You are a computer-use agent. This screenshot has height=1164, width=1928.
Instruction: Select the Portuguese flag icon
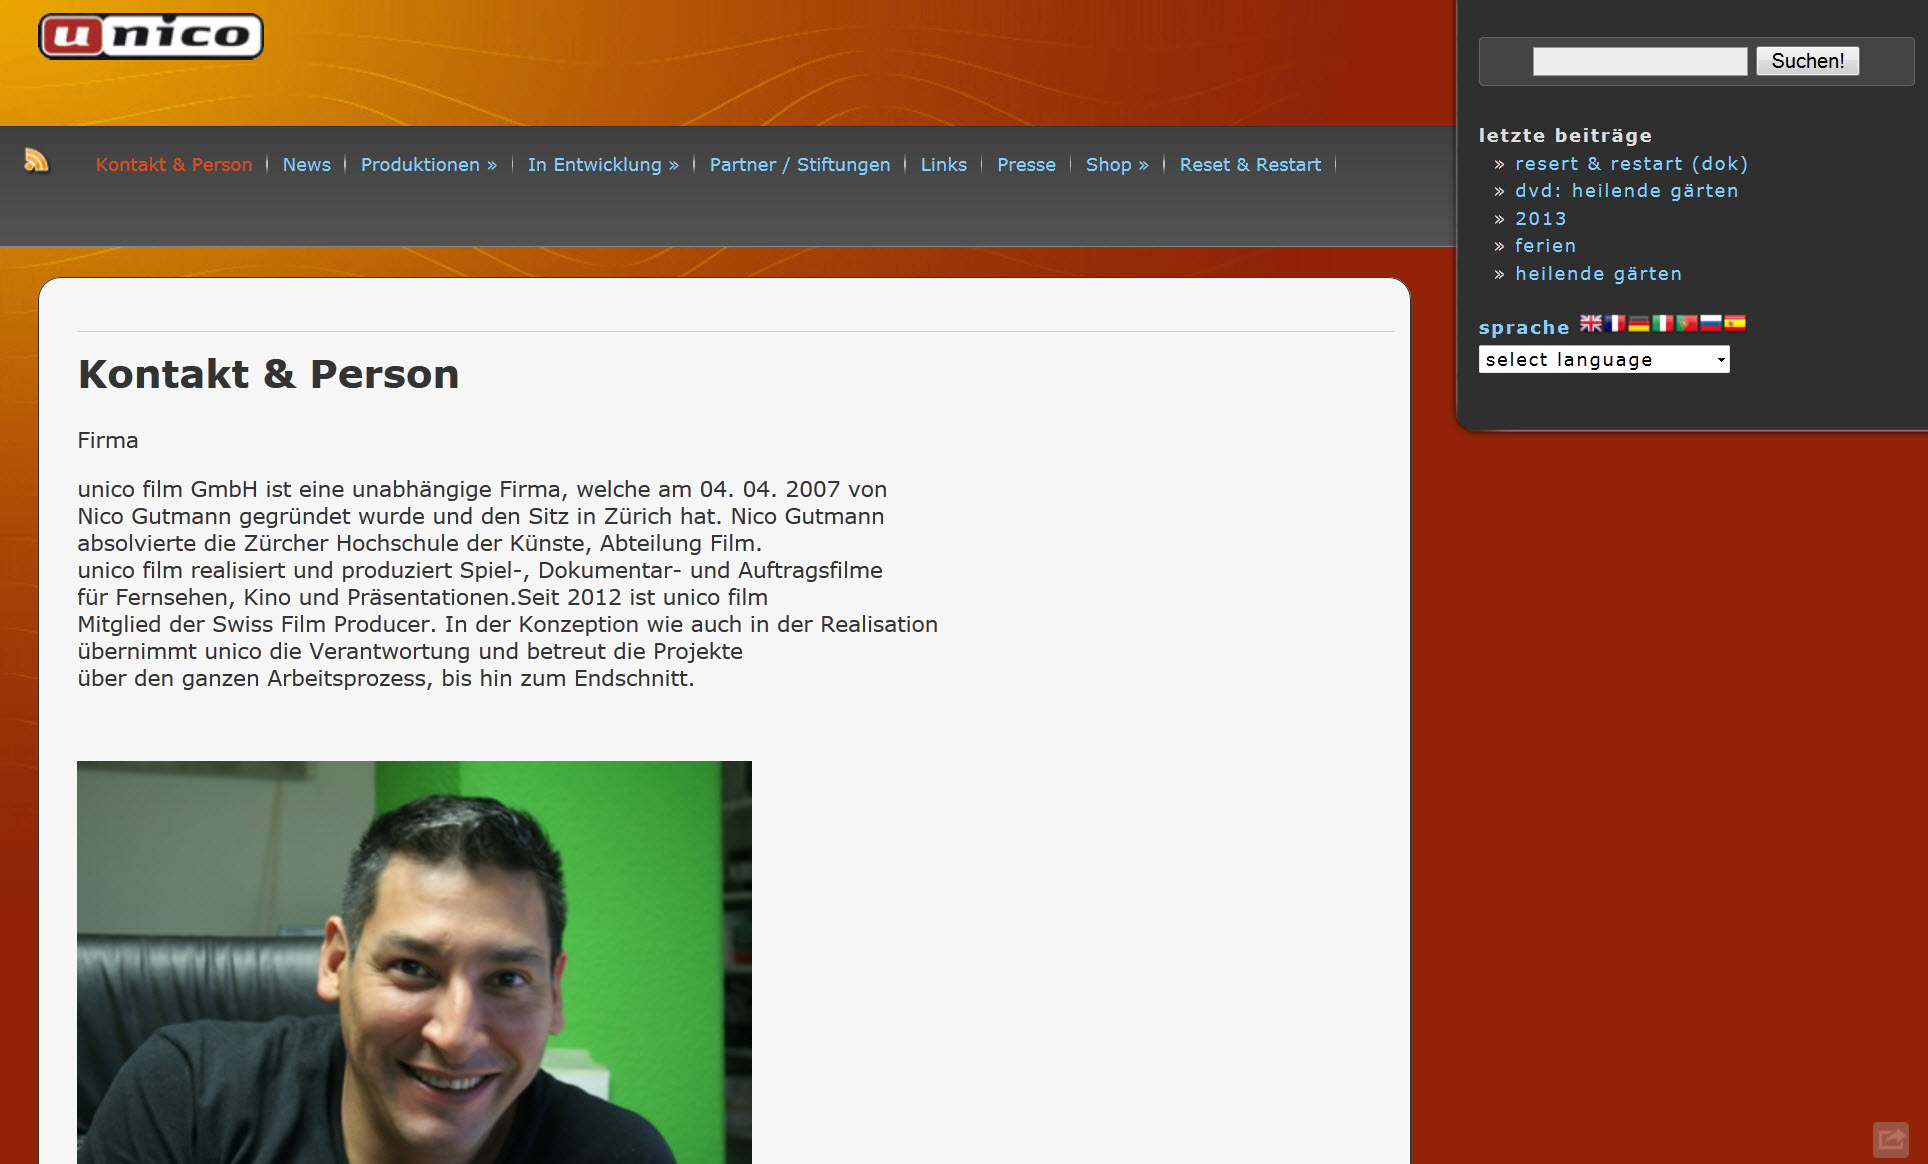click(x=1687, y=323)
